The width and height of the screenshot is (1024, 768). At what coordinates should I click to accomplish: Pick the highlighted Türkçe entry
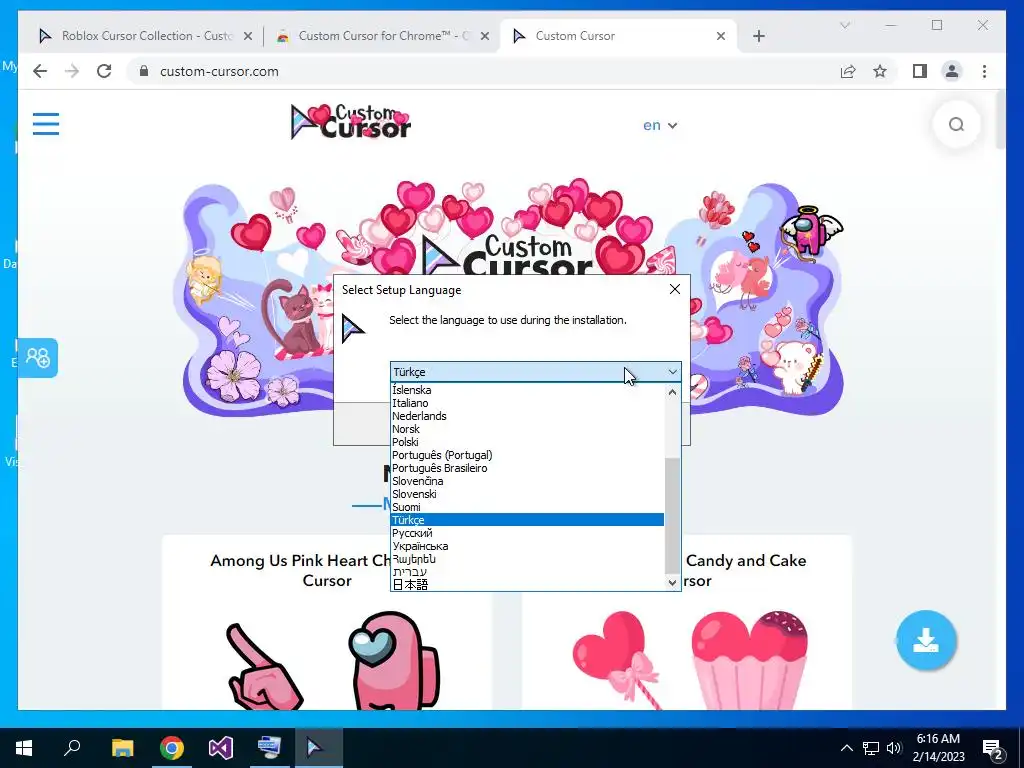[x=527, y=520]
